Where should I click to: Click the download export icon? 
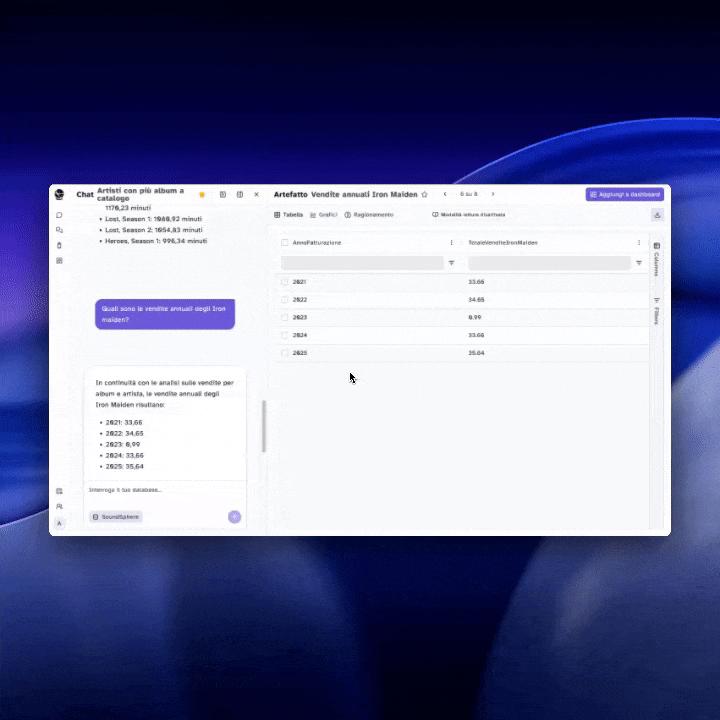pos(657,215)
